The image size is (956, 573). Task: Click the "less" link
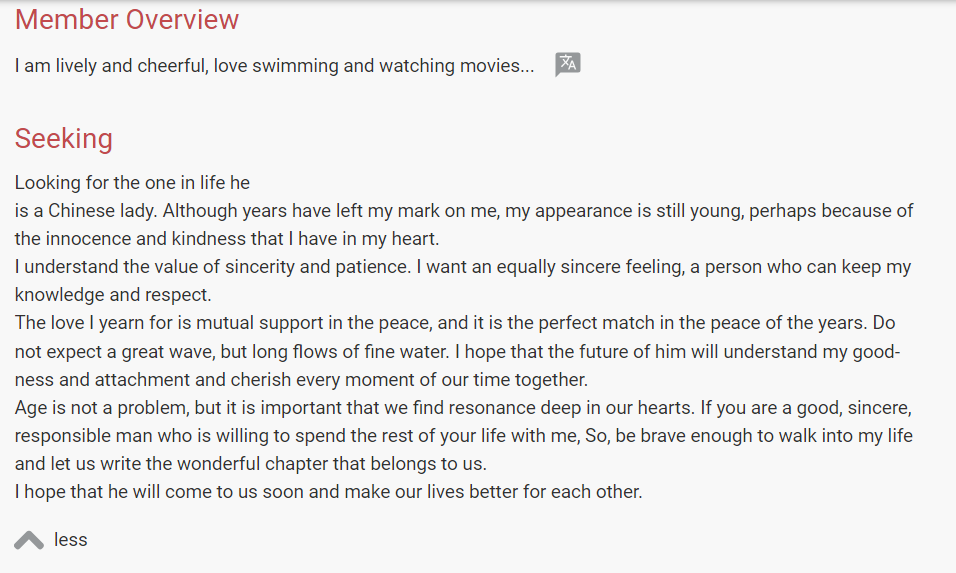(x=71, y=540)
